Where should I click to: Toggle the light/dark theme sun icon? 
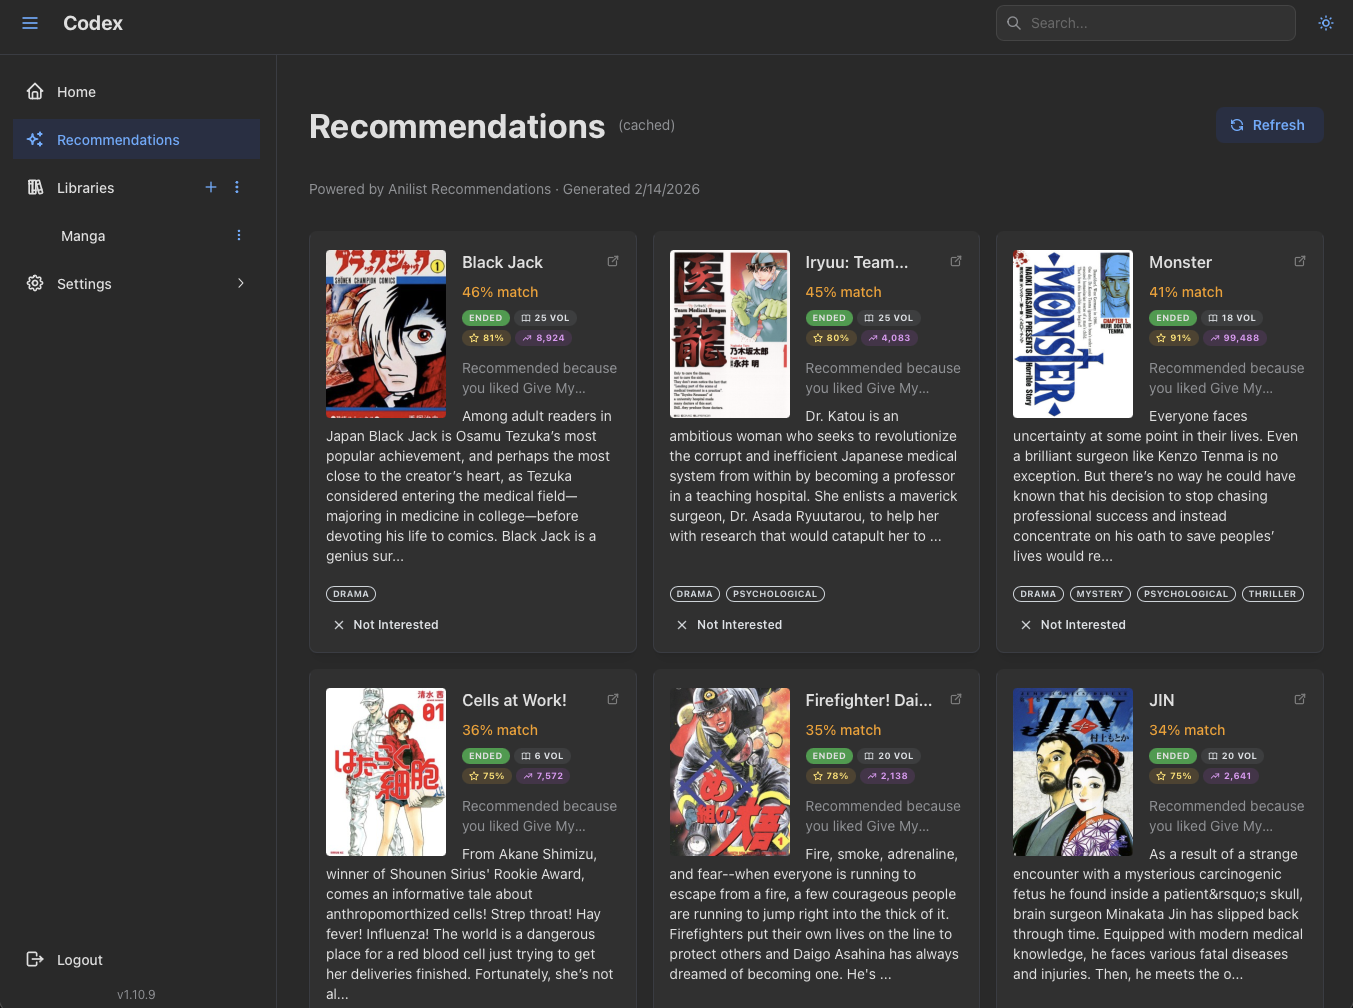coord(1326,22)
